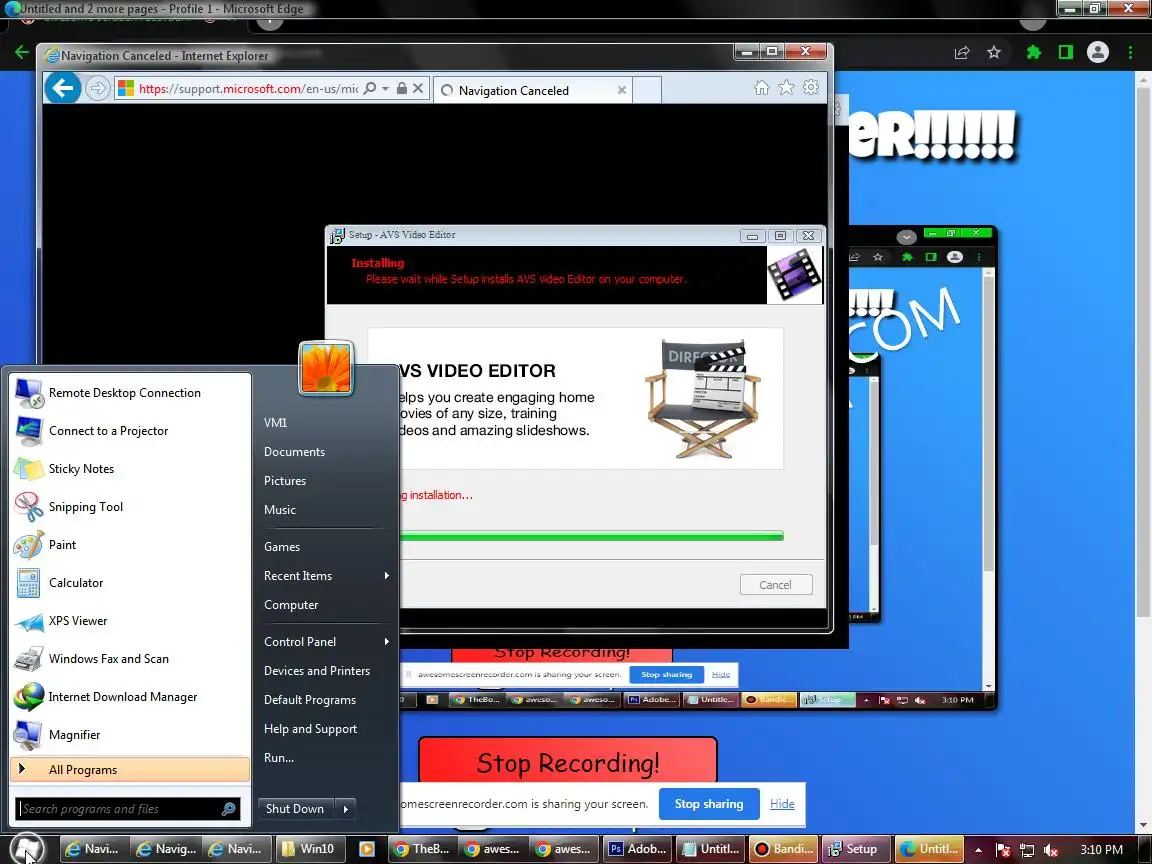1152x864 pixels.
Task: Launch XPS Viewer
Action: click(x=131, y=621)
